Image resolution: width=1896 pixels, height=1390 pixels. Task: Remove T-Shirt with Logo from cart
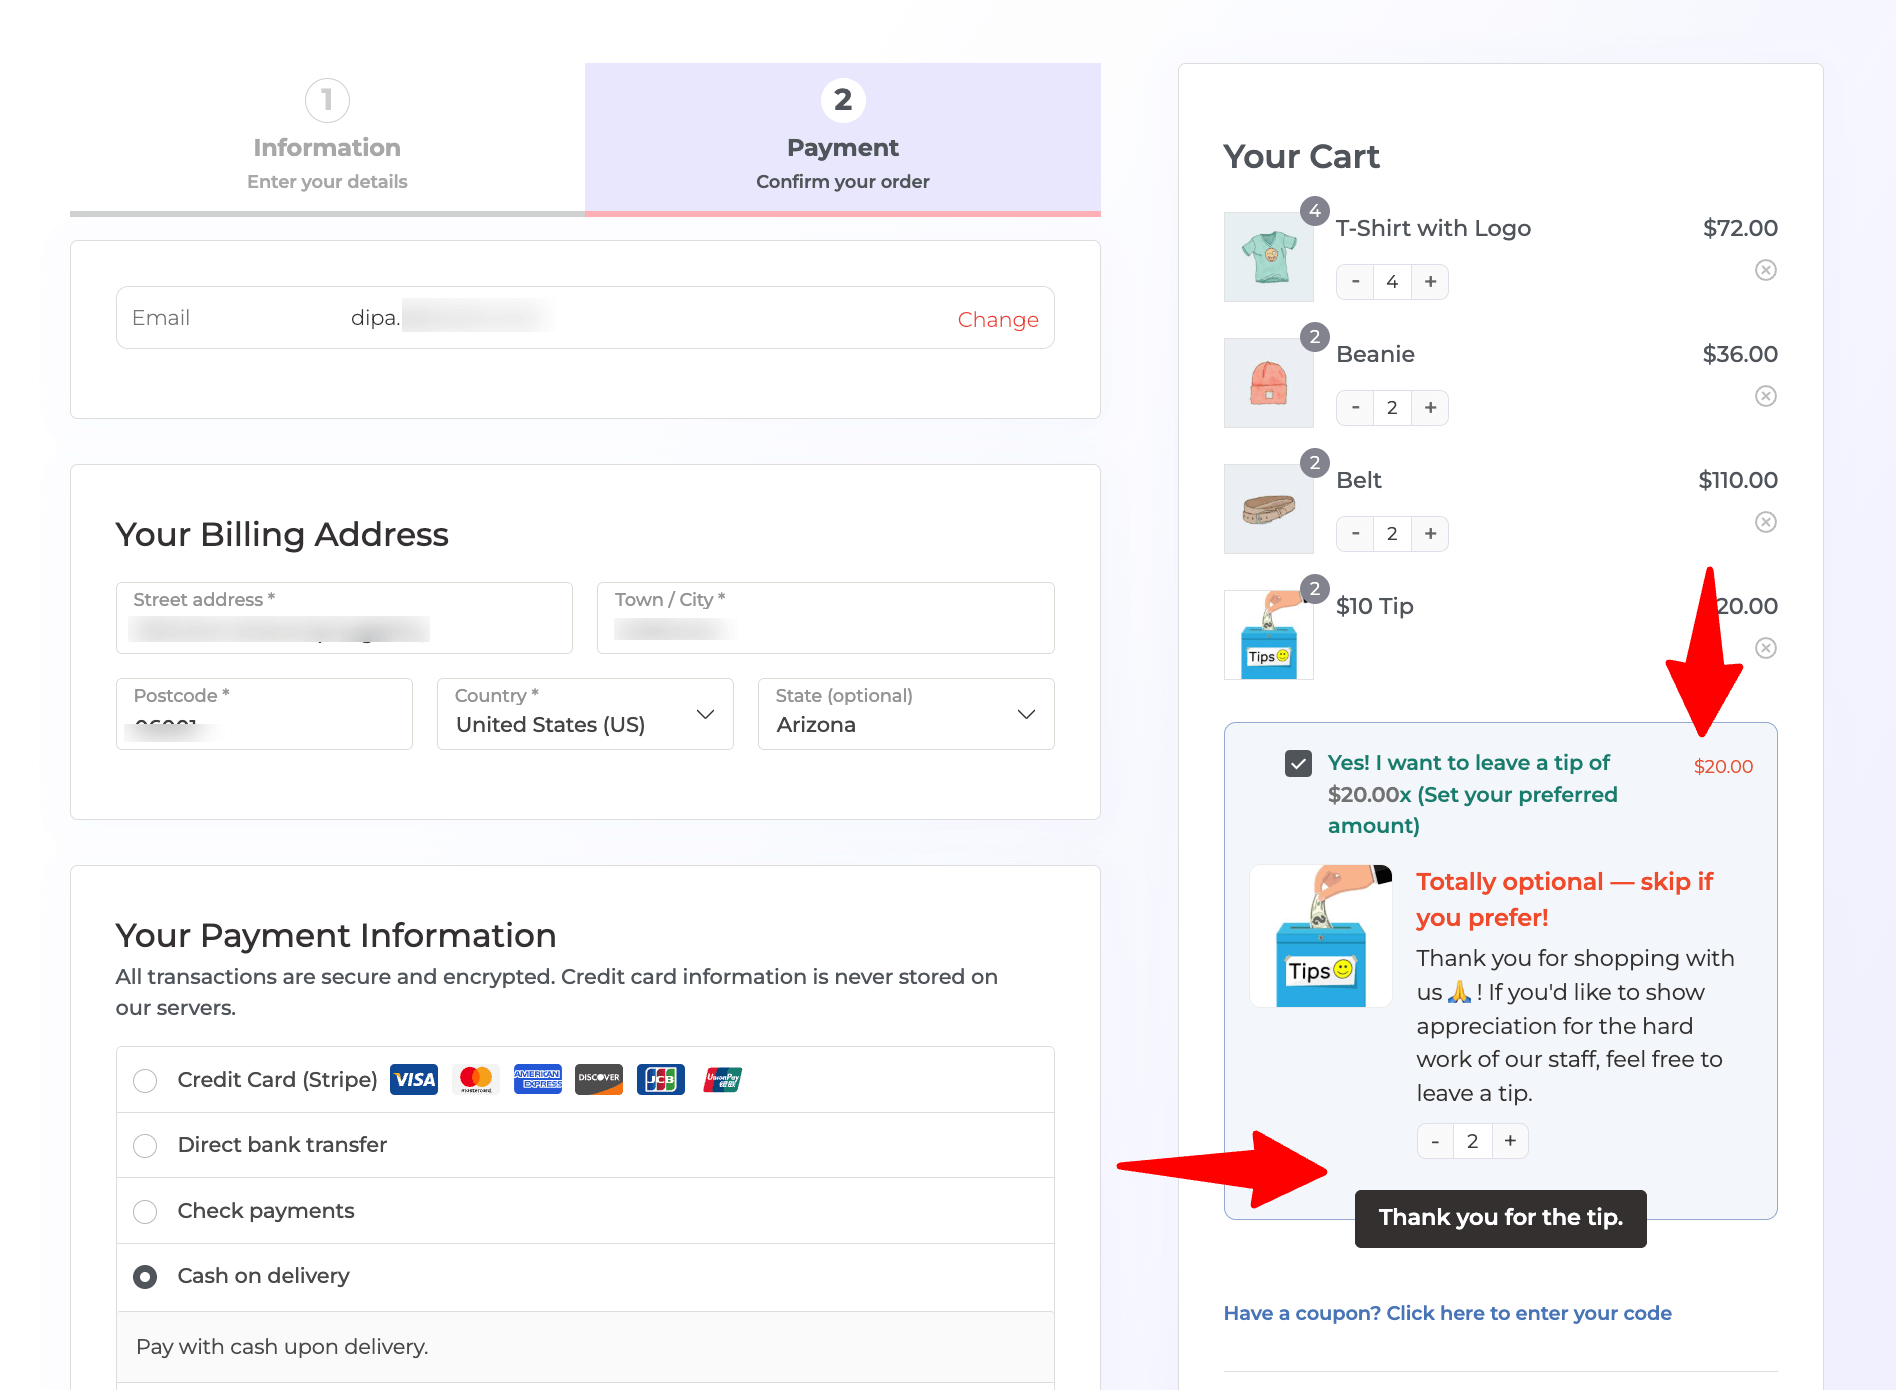coord(1766,270)
